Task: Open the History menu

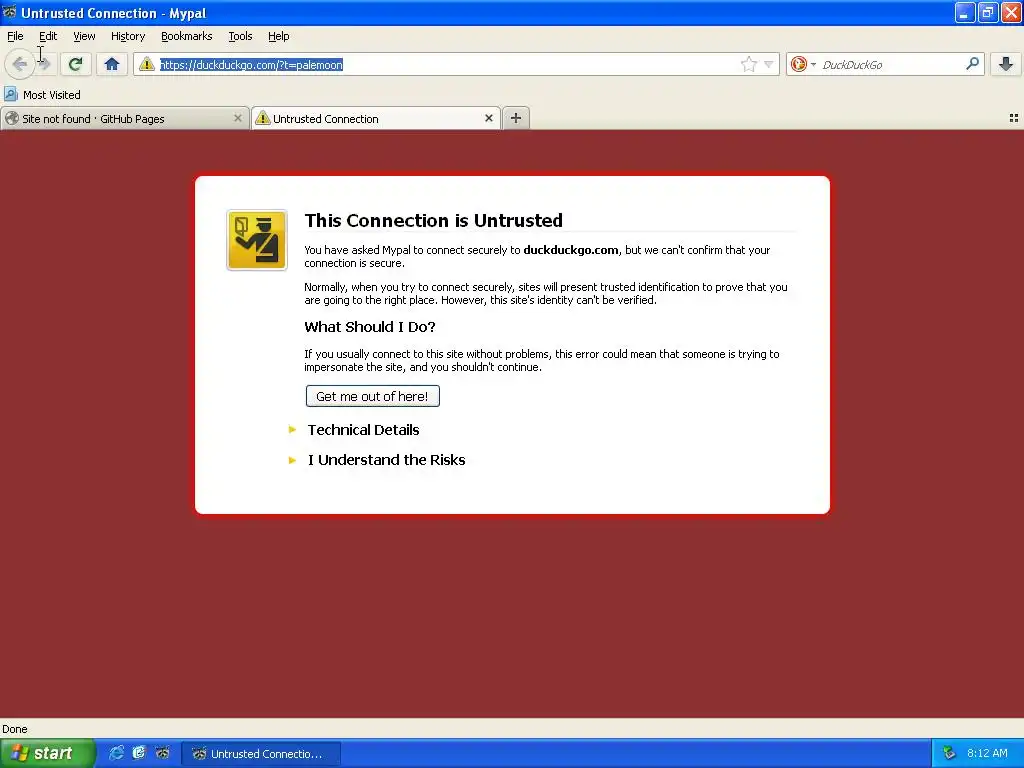Action: tap(128, 36)
